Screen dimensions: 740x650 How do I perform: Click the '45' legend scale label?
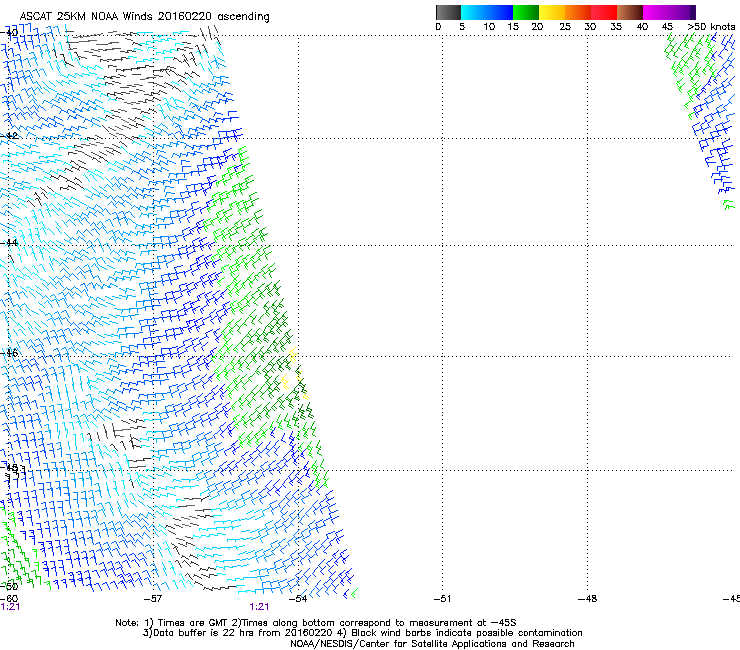[667, 27]
